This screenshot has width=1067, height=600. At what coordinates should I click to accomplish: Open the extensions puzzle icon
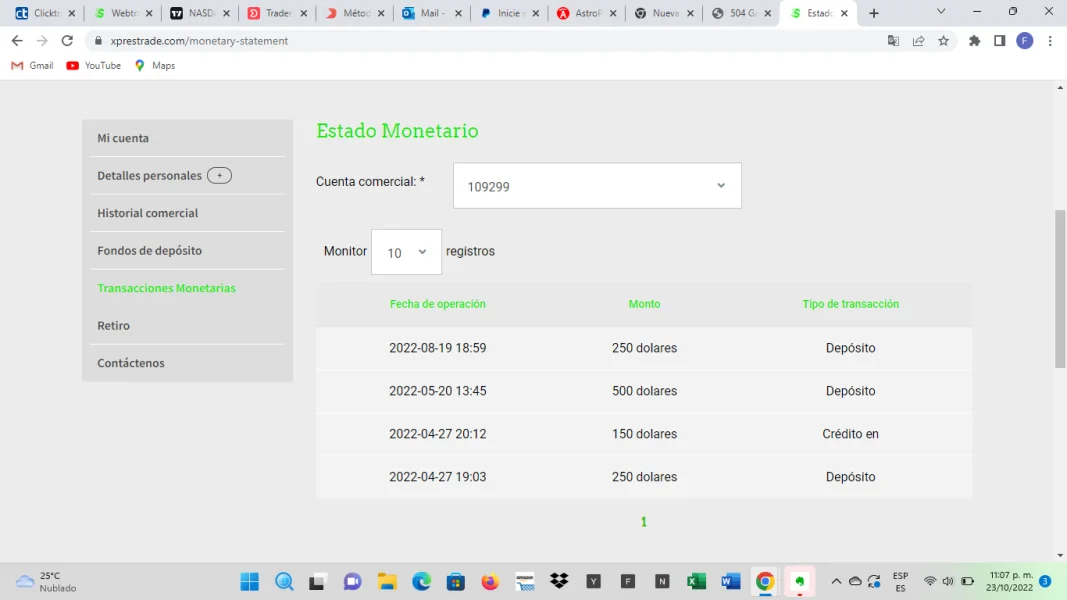tap(974, 41)
